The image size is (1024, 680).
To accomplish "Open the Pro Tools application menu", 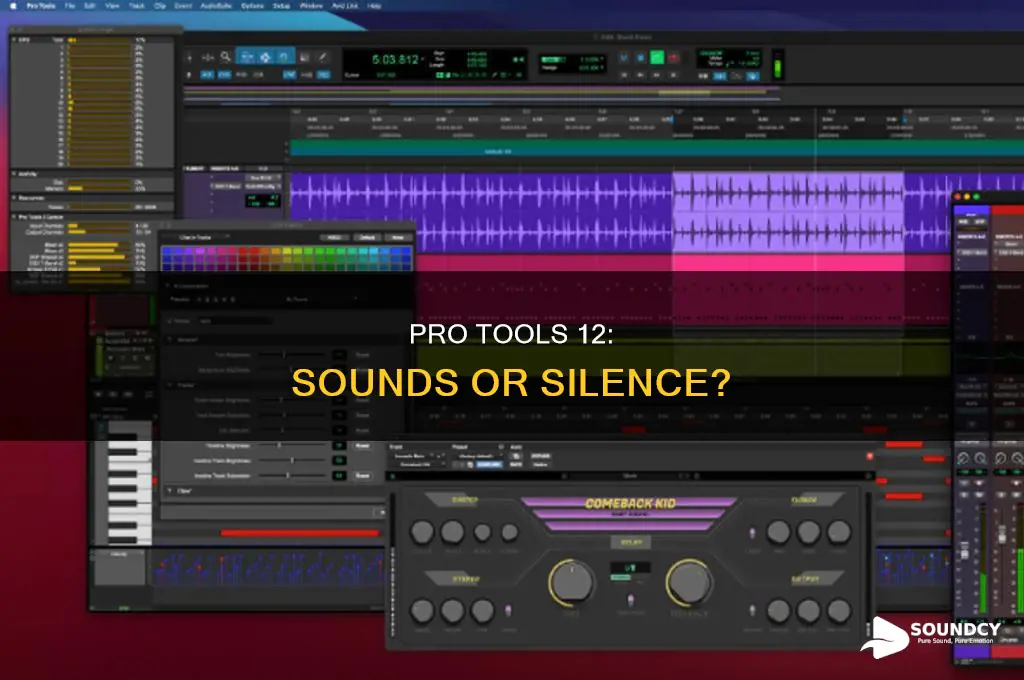I will tap(40, 6).
